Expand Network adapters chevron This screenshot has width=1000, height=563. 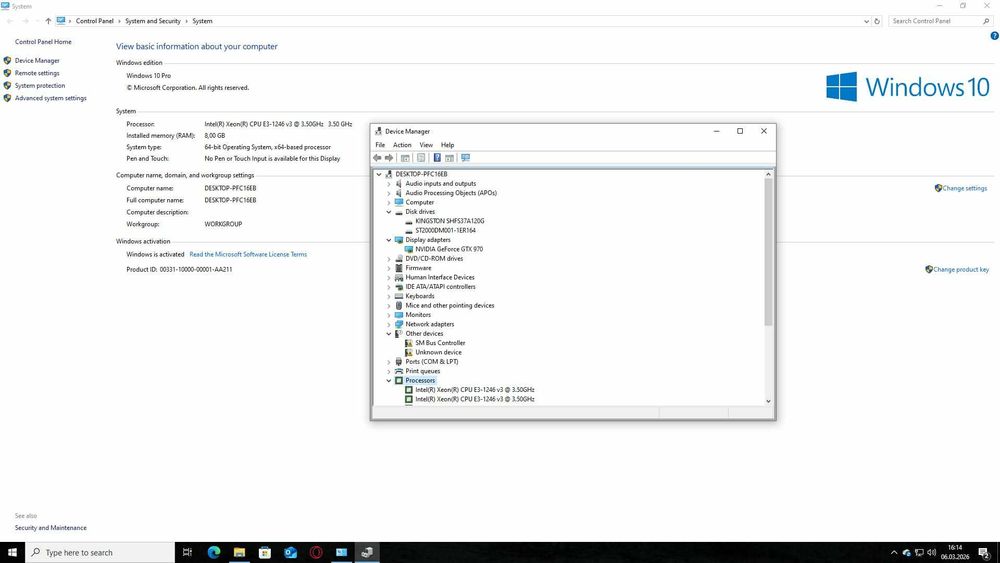388,325
